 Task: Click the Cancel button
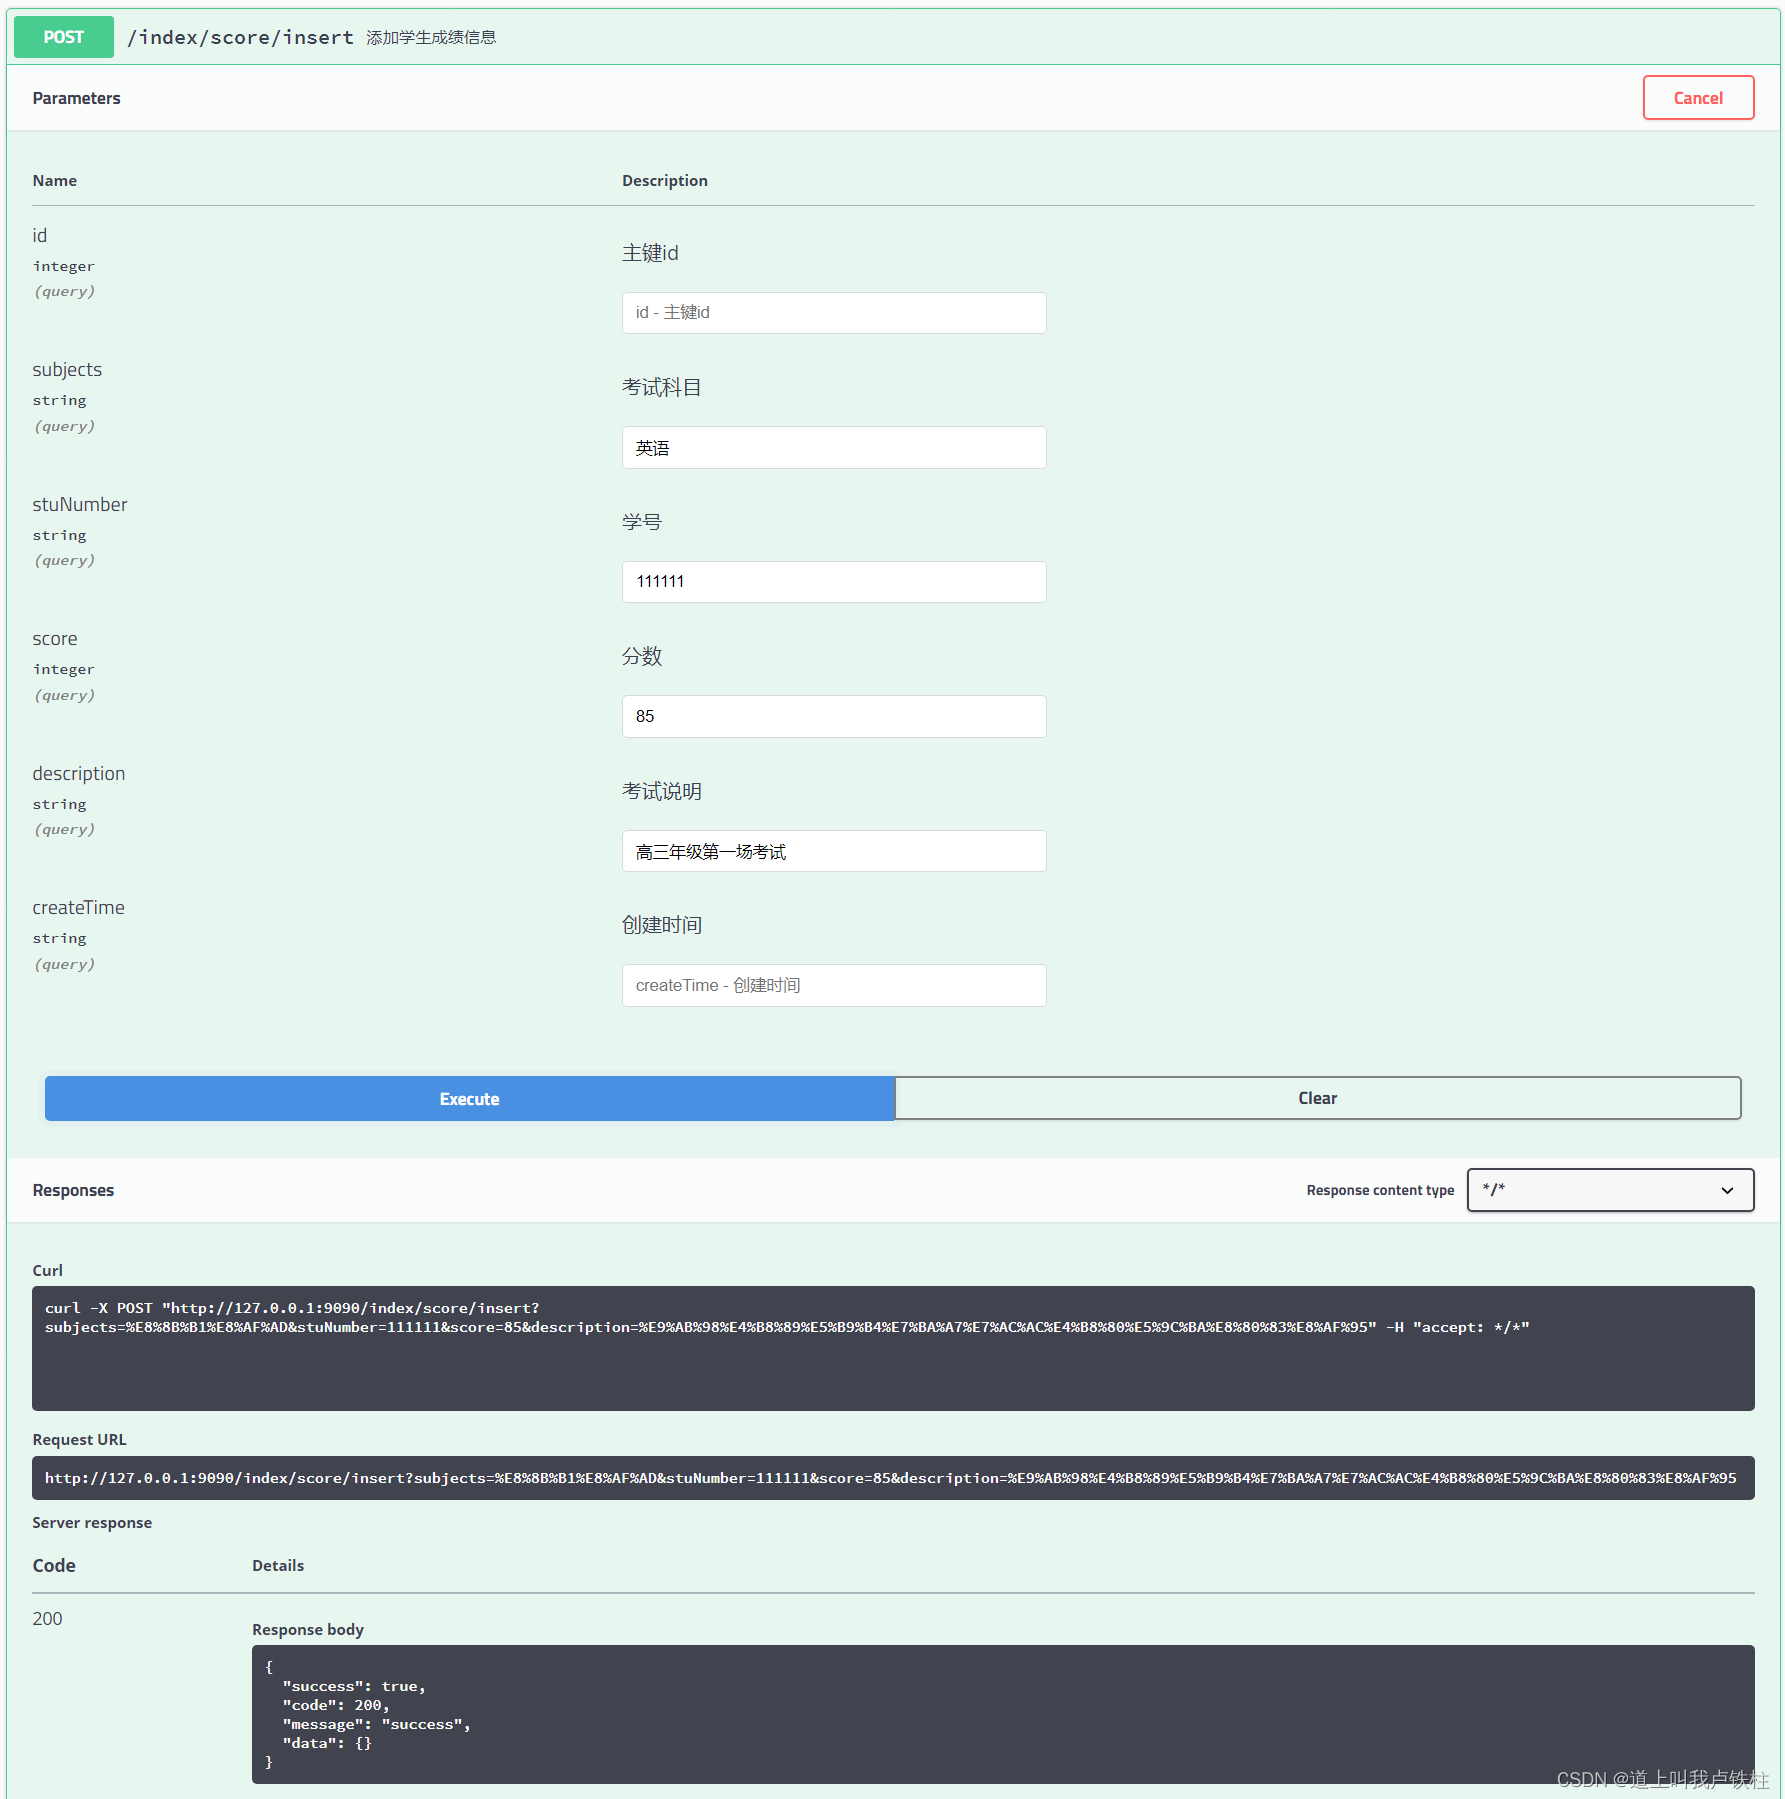(x=1697, y=98)
